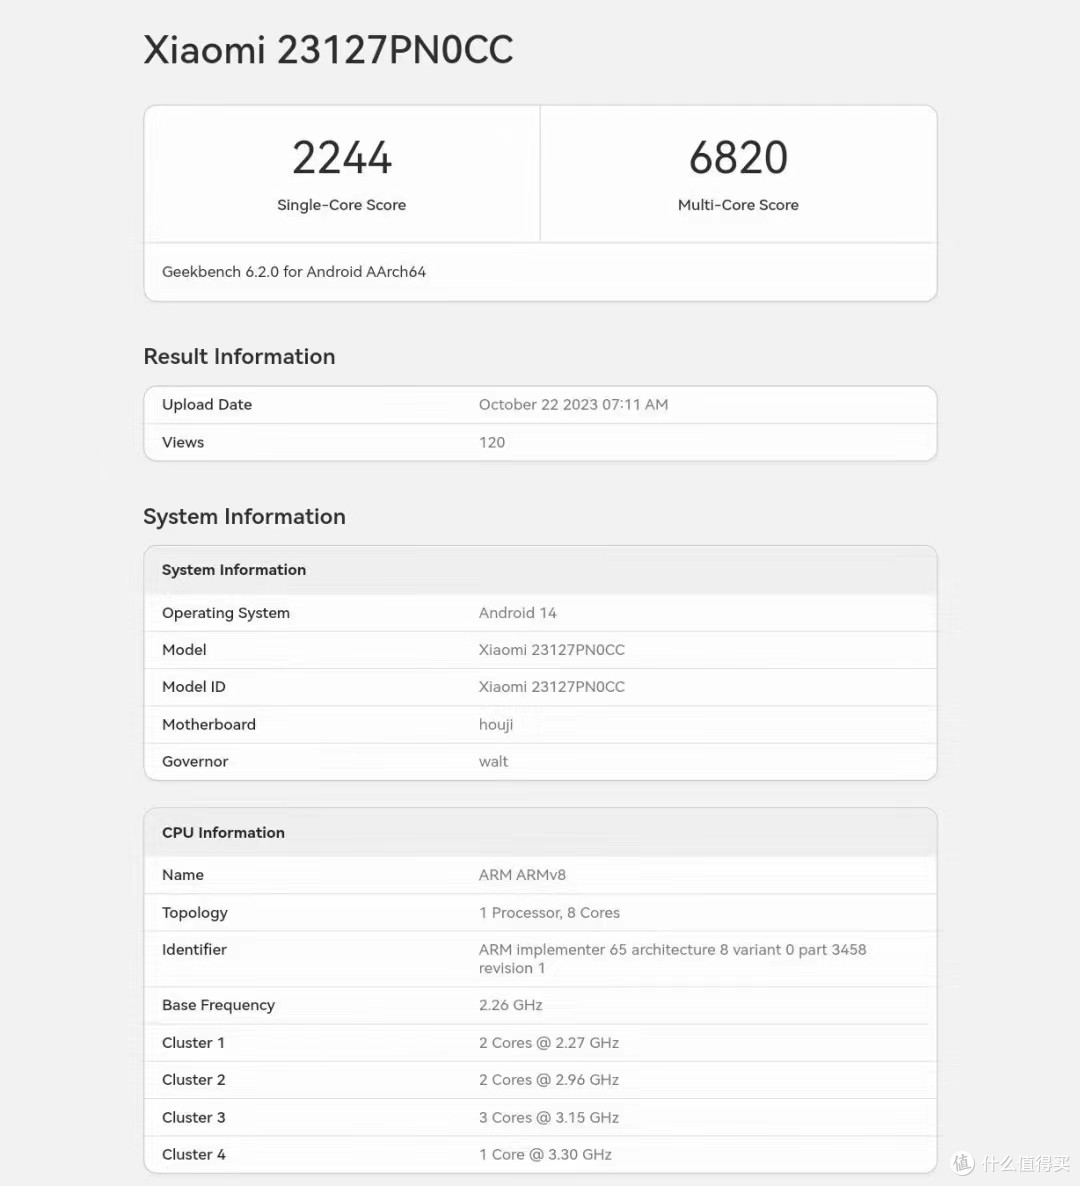Click the Name label in CPU Information
1080x1186 pixels.
(x=182, y=875)
